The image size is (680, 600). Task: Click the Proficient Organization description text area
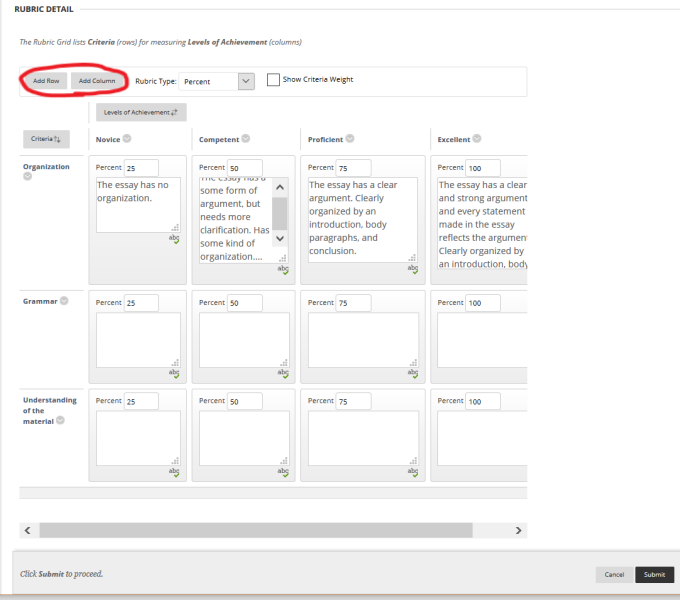[362, 218]
